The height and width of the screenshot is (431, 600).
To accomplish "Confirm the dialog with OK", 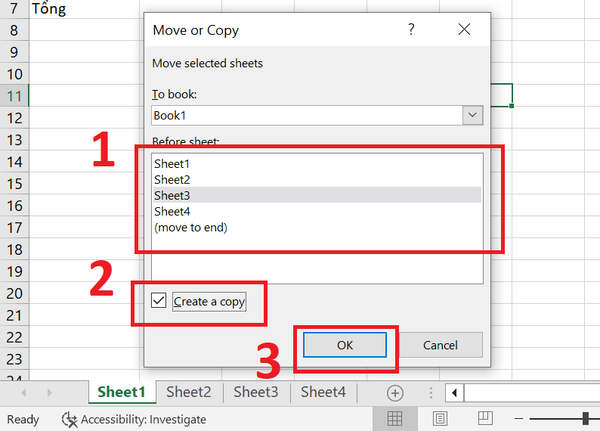I will pos(345,345).
